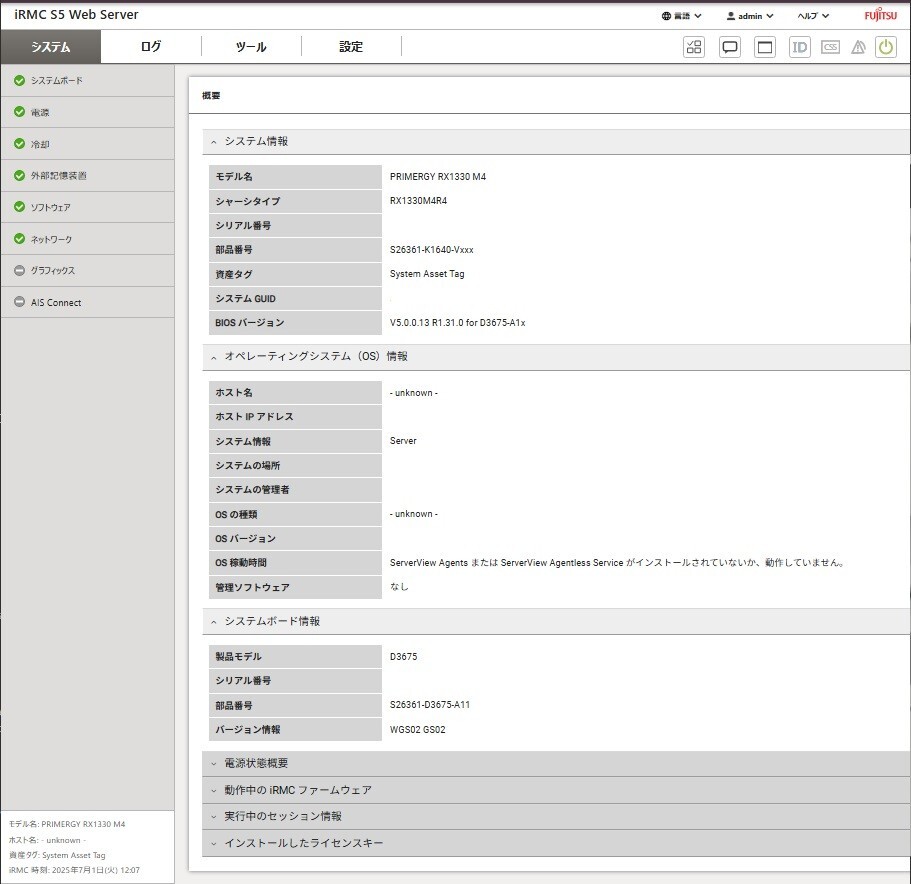911x884 pixels.
Task: Switch to the システム tab
Action: [x=51, y=46]
